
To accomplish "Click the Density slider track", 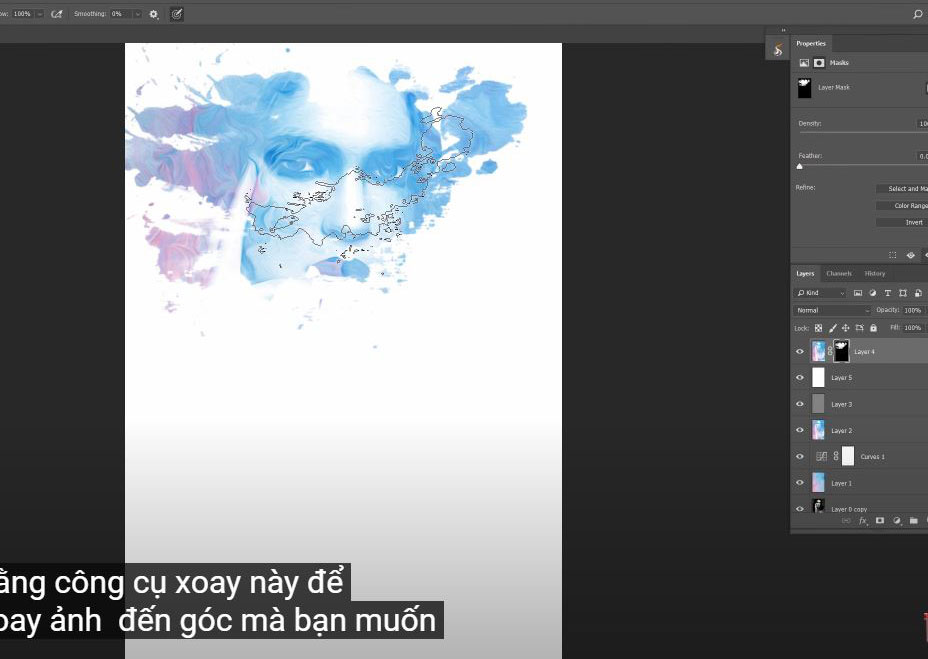I will tap(862, 133).
